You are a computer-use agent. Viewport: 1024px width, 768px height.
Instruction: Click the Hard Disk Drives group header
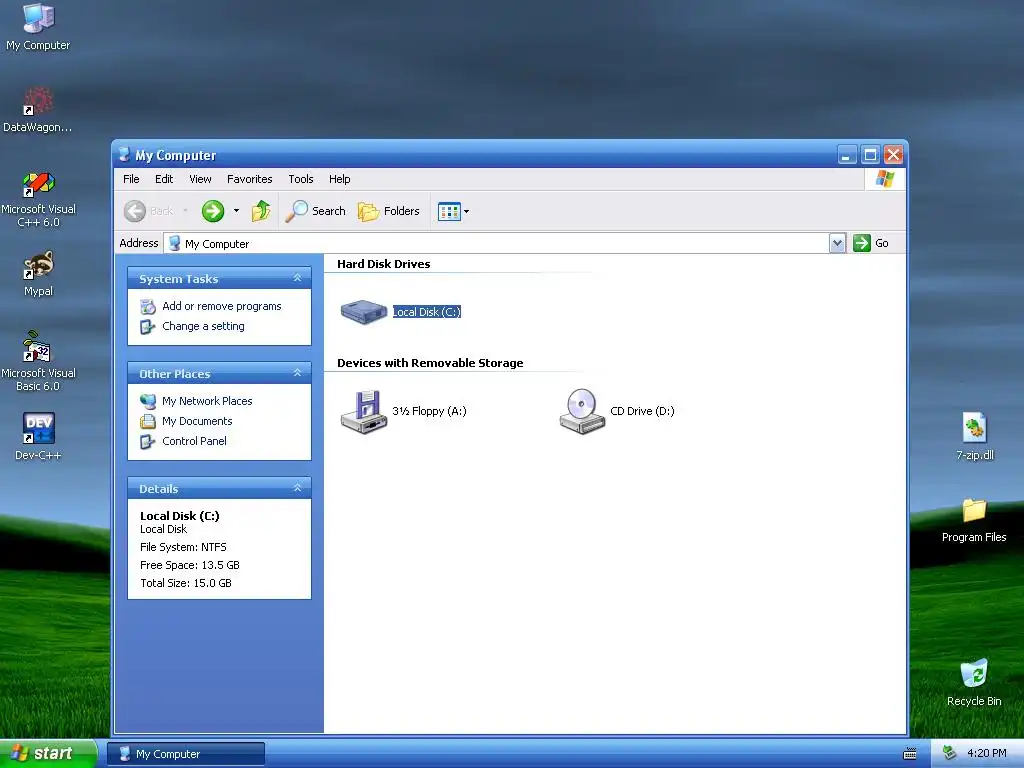(383, 264)
